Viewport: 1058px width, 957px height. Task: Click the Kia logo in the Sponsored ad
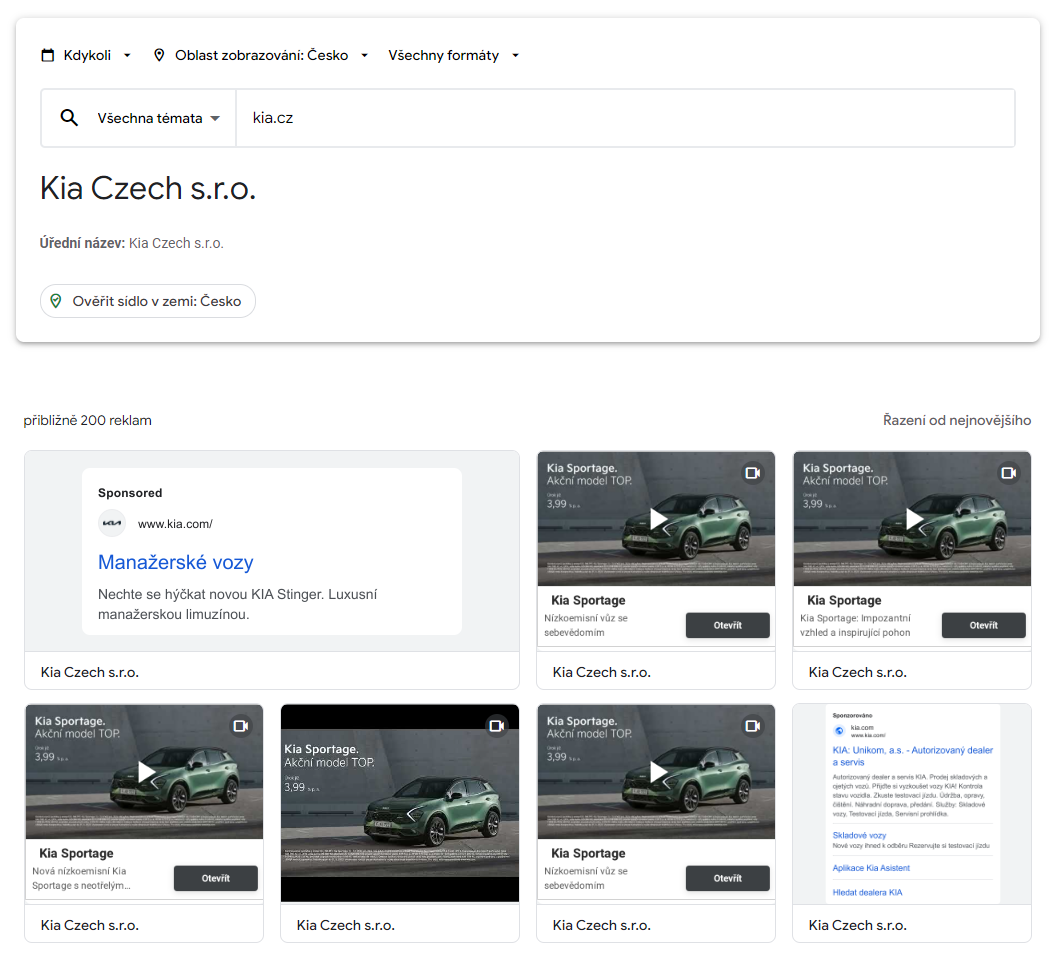click(112, 523)
